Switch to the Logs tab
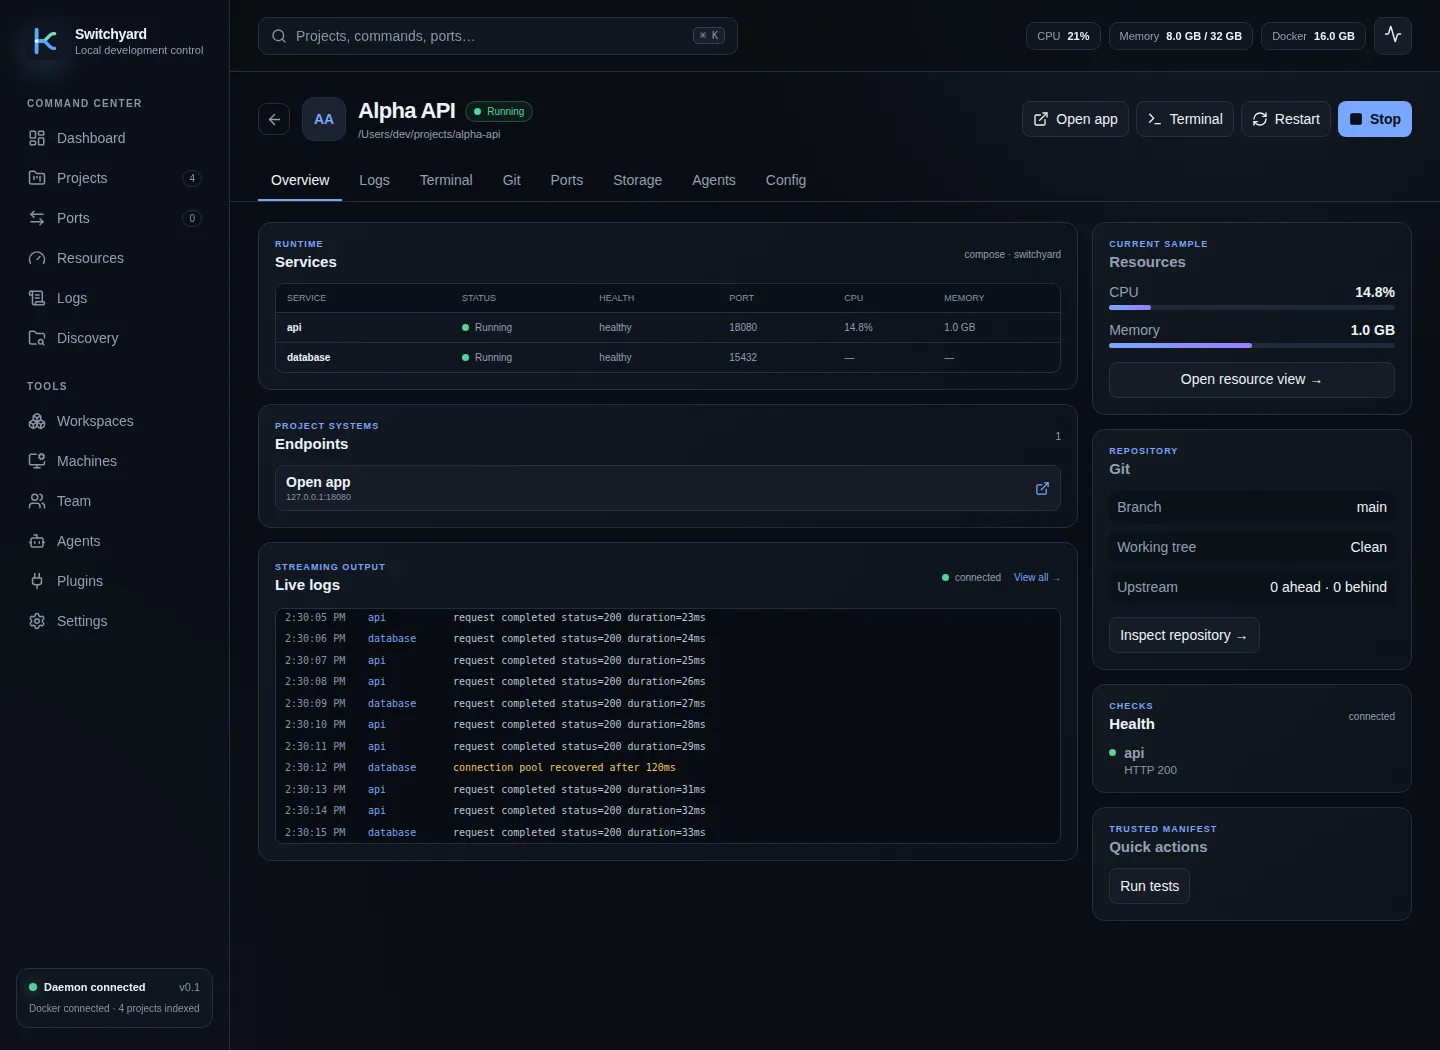 click(x=374, y=180)
